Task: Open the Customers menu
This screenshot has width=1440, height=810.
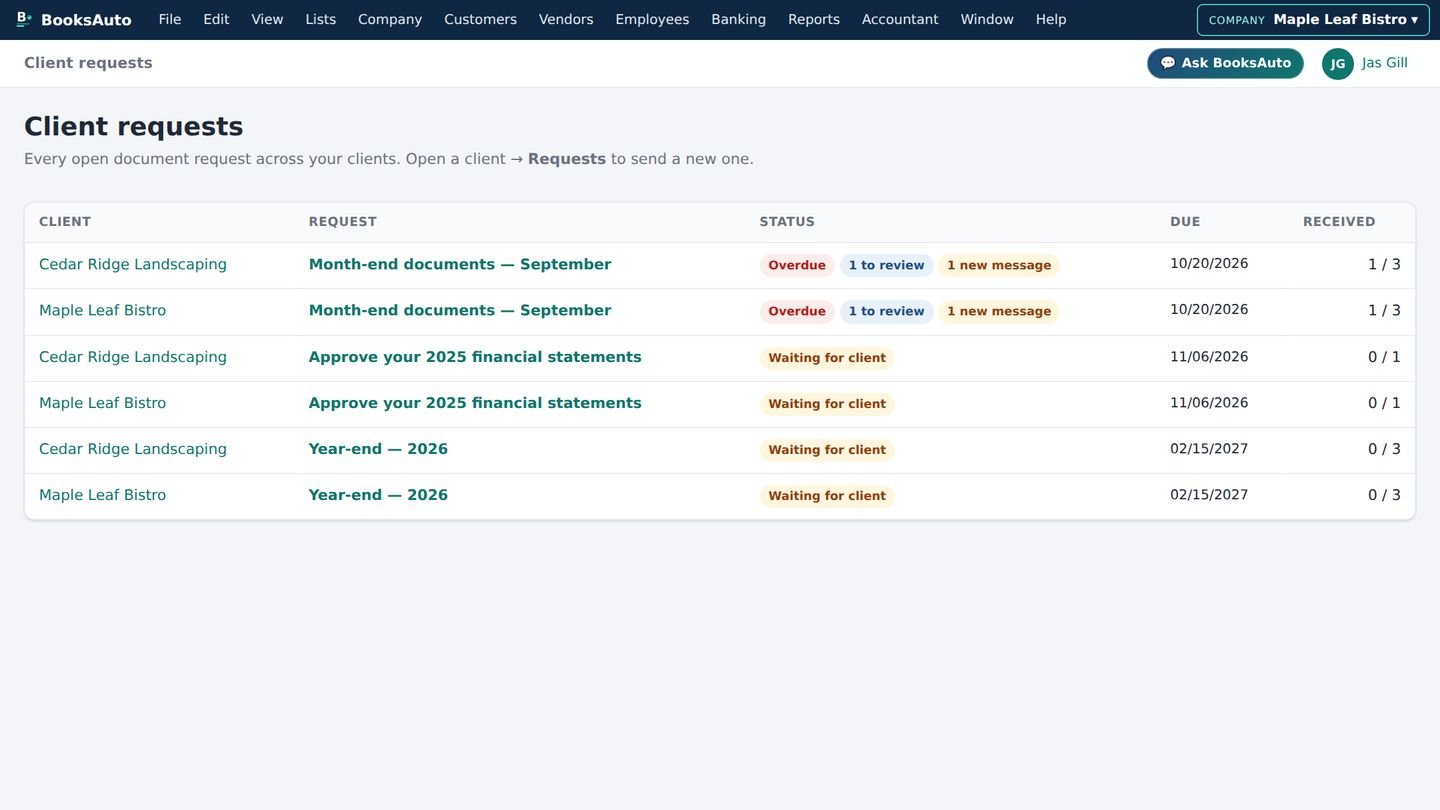Action: (480, 19)
